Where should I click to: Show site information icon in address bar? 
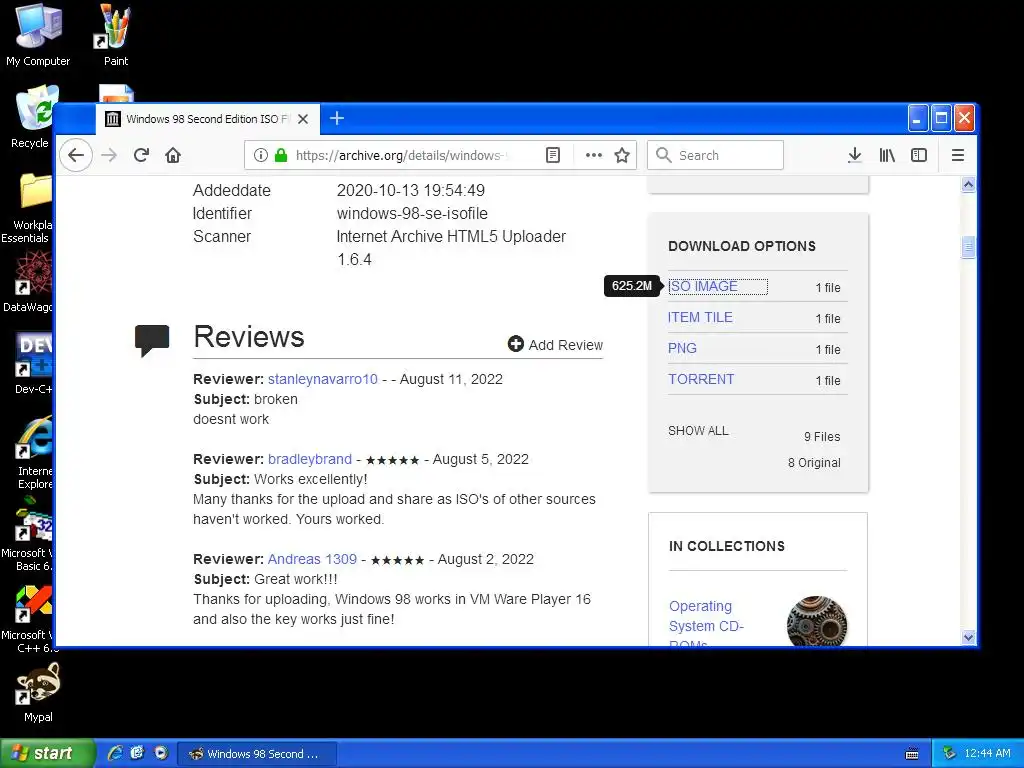261,155
